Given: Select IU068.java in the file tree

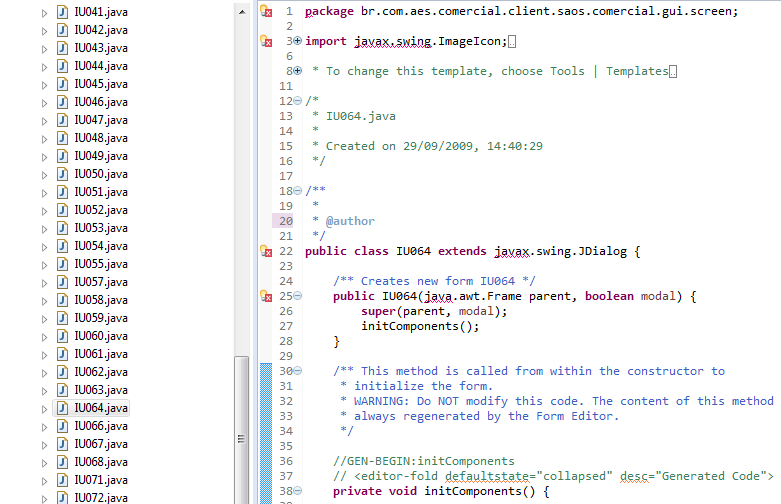Looking at the screenshot, I should click(101, 462).
